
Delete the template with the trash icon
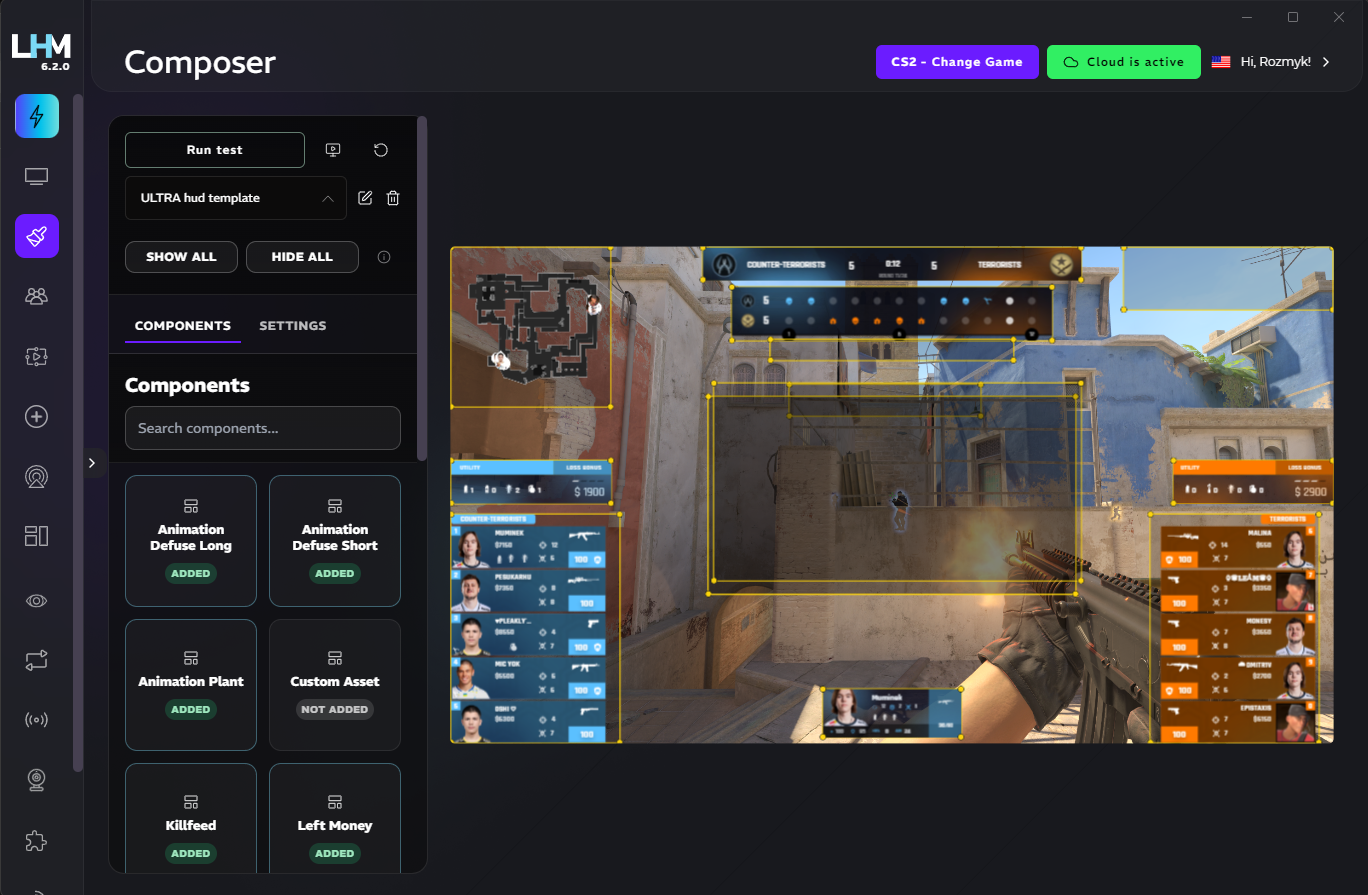tap(392, 197)
